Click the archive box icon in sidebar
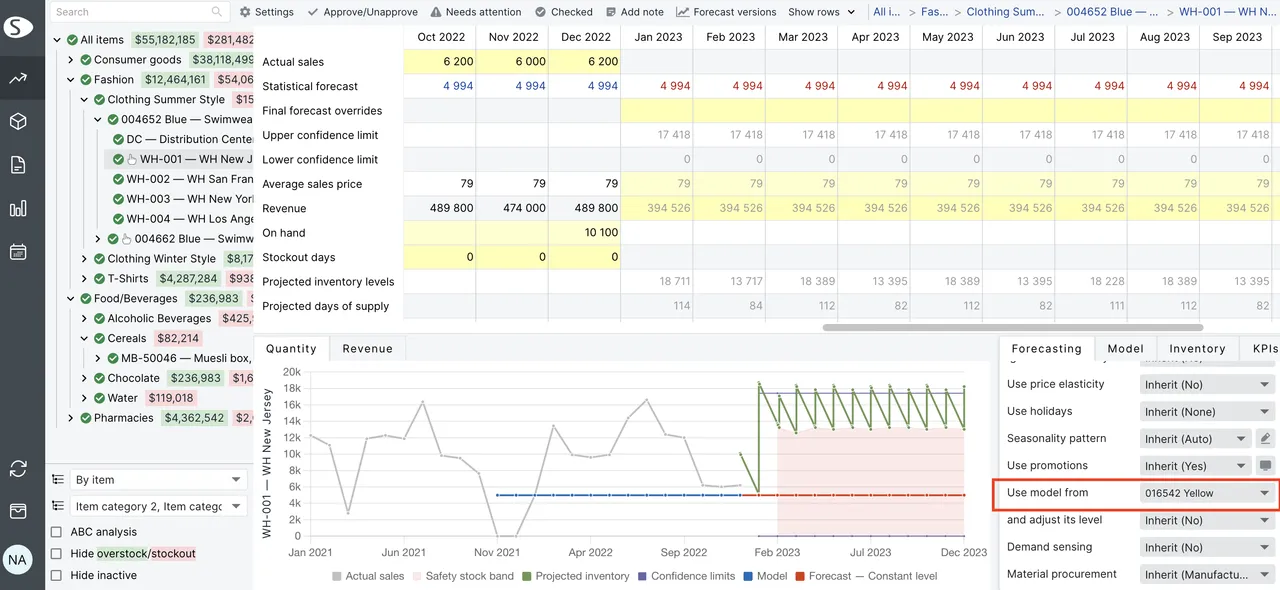The height and width of the screenshot is (590, 1280). pos(18,511)
